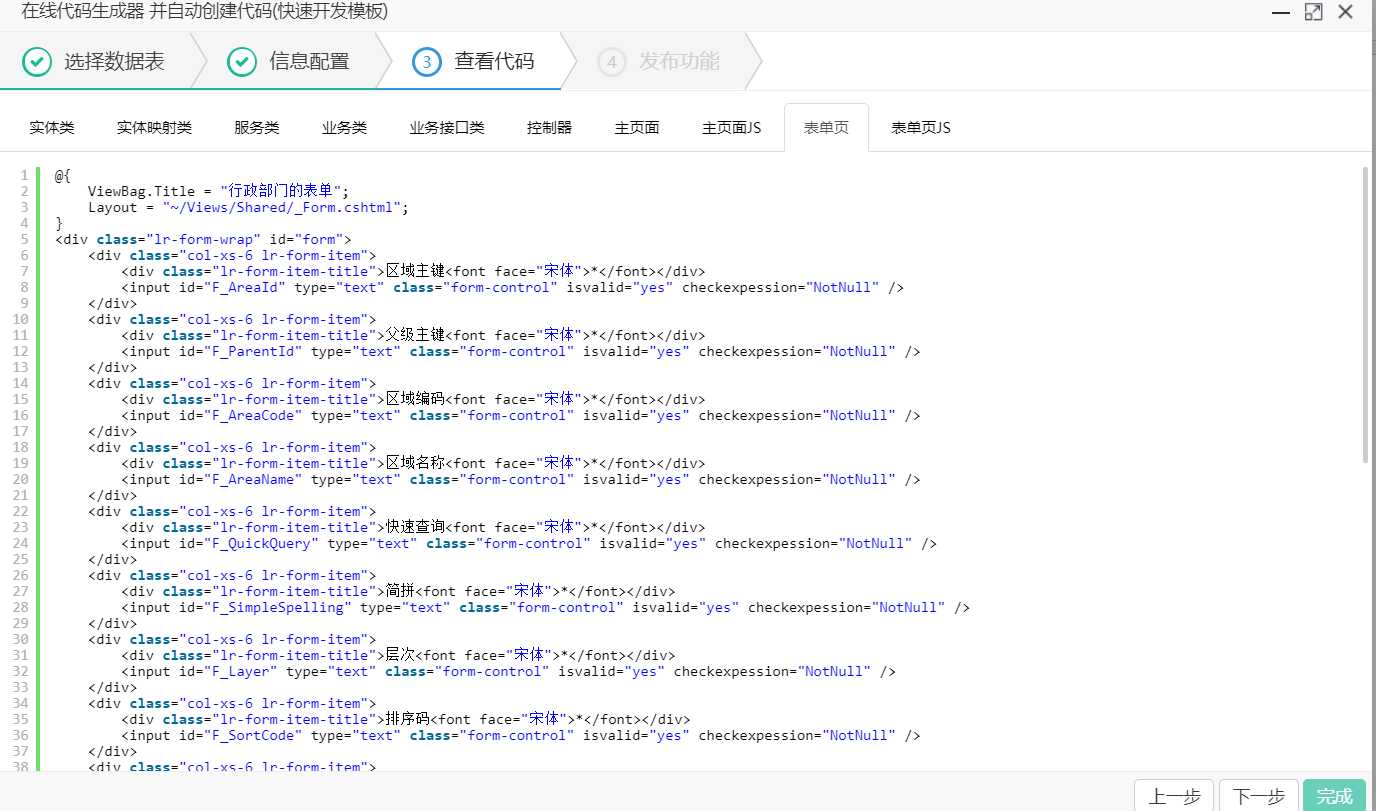1376x811 pixels.
Task: Close the code generator dialog
Action: click(x=1346, y=12)
